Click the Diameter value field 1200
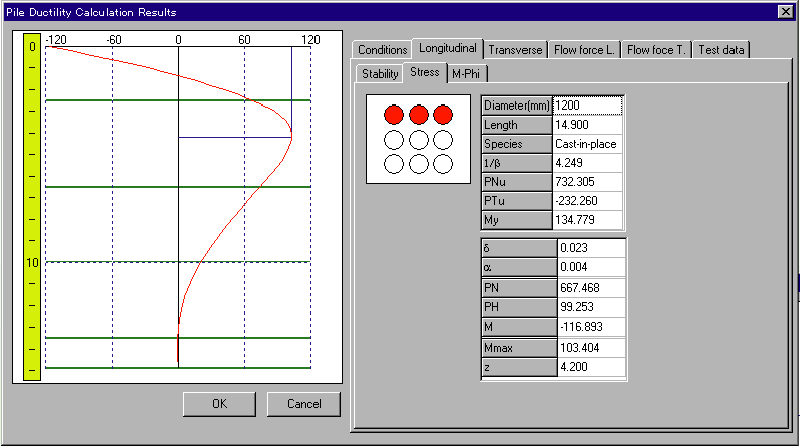This screenshot has width=800, height=446. [588, 105]
